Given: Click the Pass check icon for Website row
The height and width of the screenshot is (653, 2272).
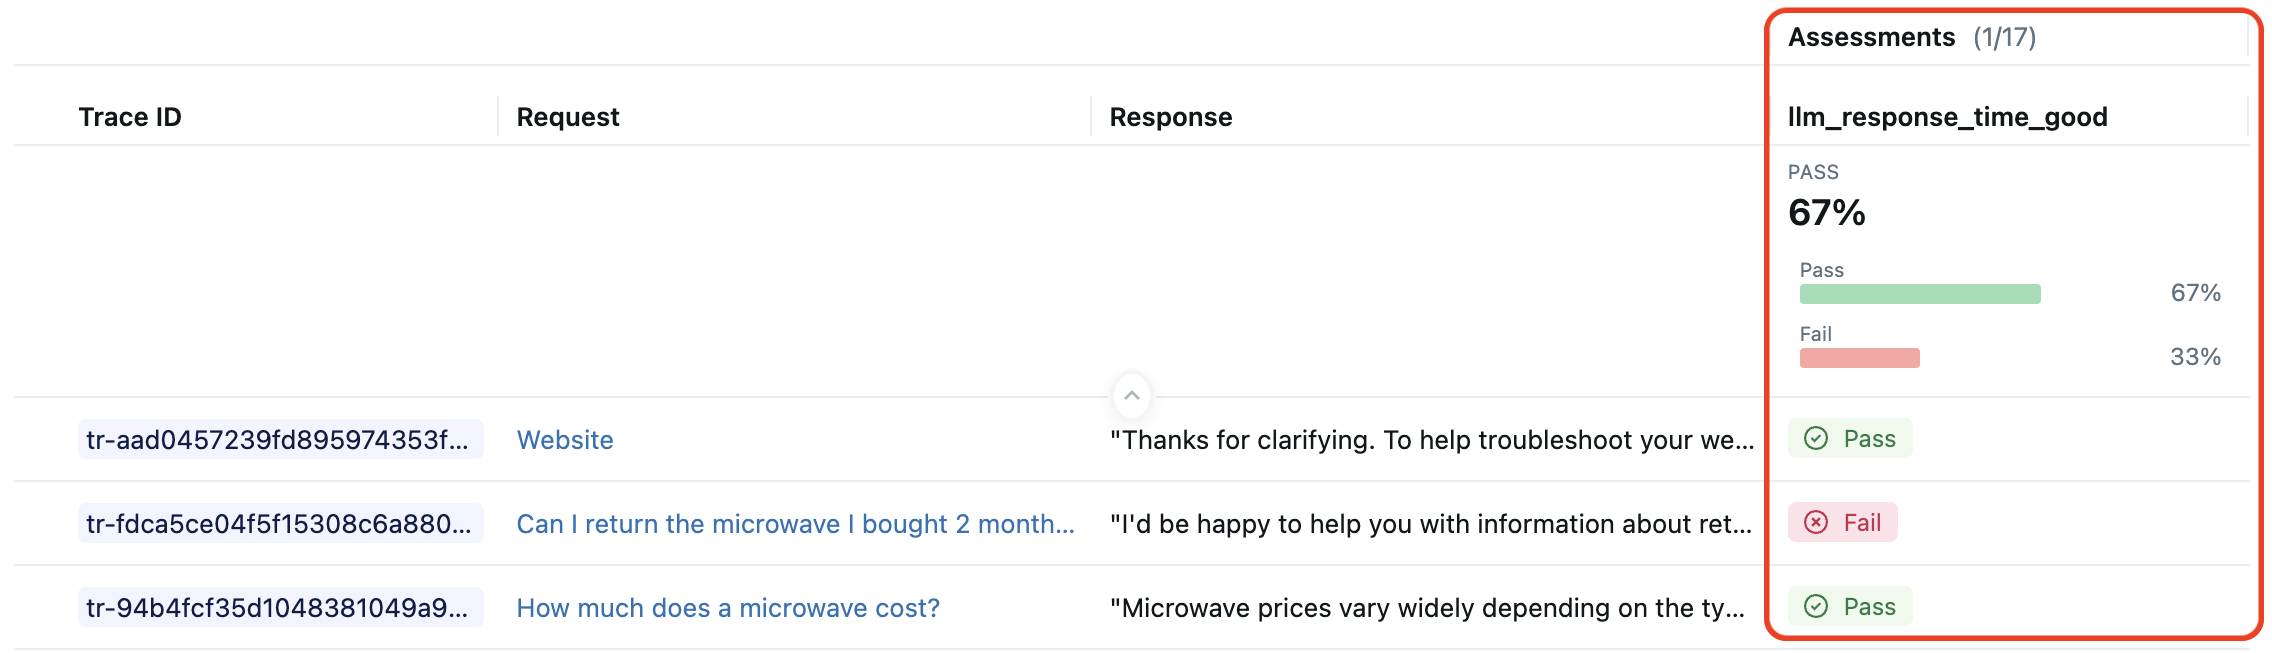Looking at the screenshot, I should click(x=1816, y=439).
